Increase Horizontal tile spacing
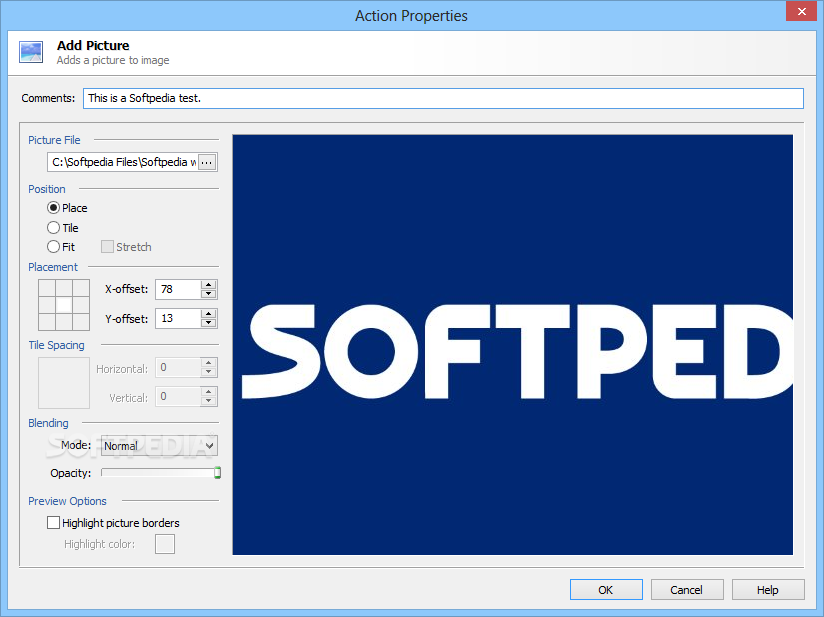Image resolution: width=824 pixels, height=617 pixels. (x=209, y=363)
